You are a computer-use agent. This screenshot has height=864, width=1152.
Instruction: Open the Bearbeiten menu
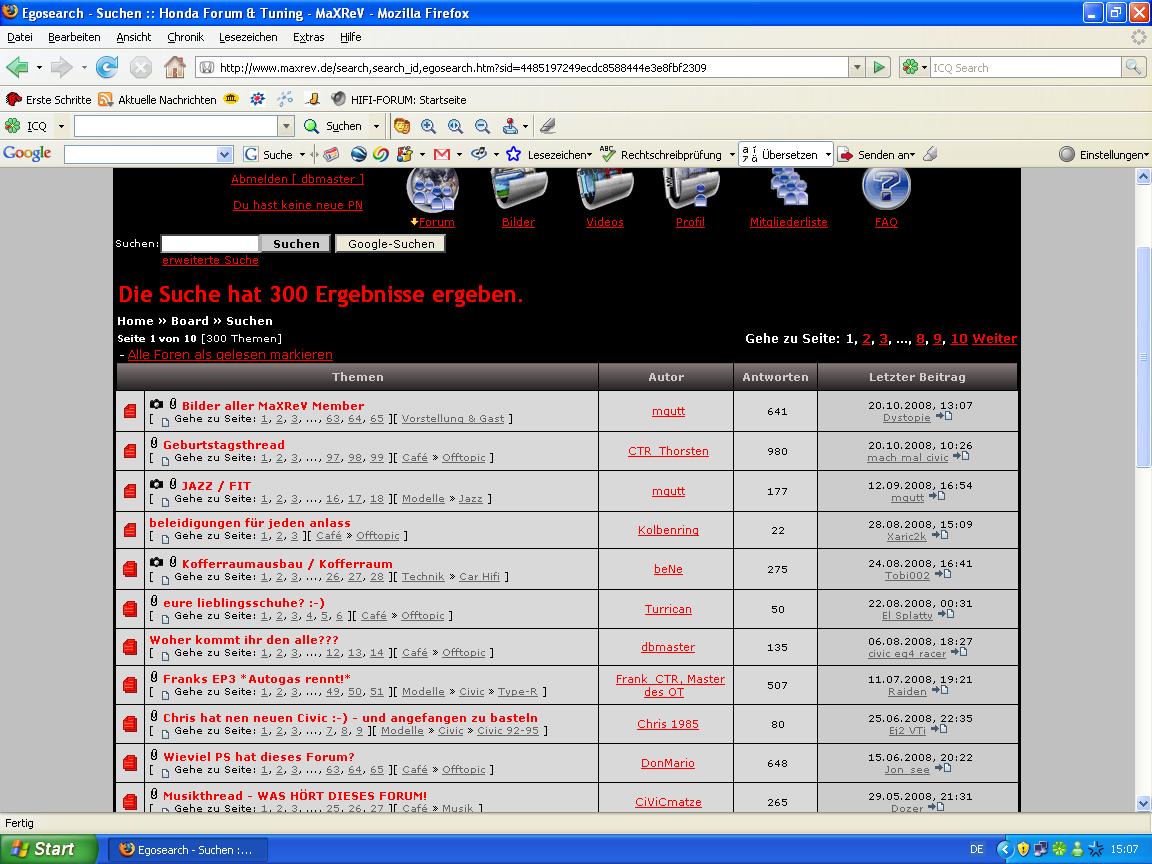pyautogui.click(x=74, y=37)
